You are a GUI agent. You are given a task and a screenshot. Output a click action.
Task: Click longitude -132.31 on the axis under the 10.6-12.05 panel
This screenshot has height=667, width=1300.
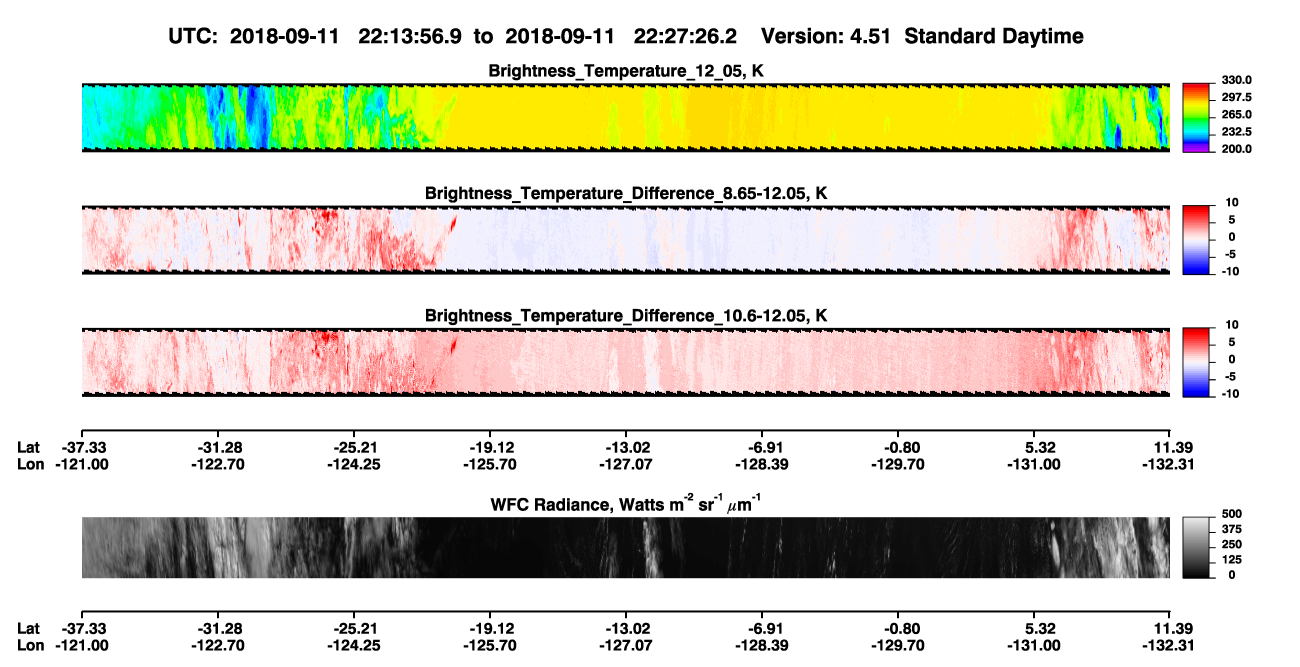click(1170, 464)
